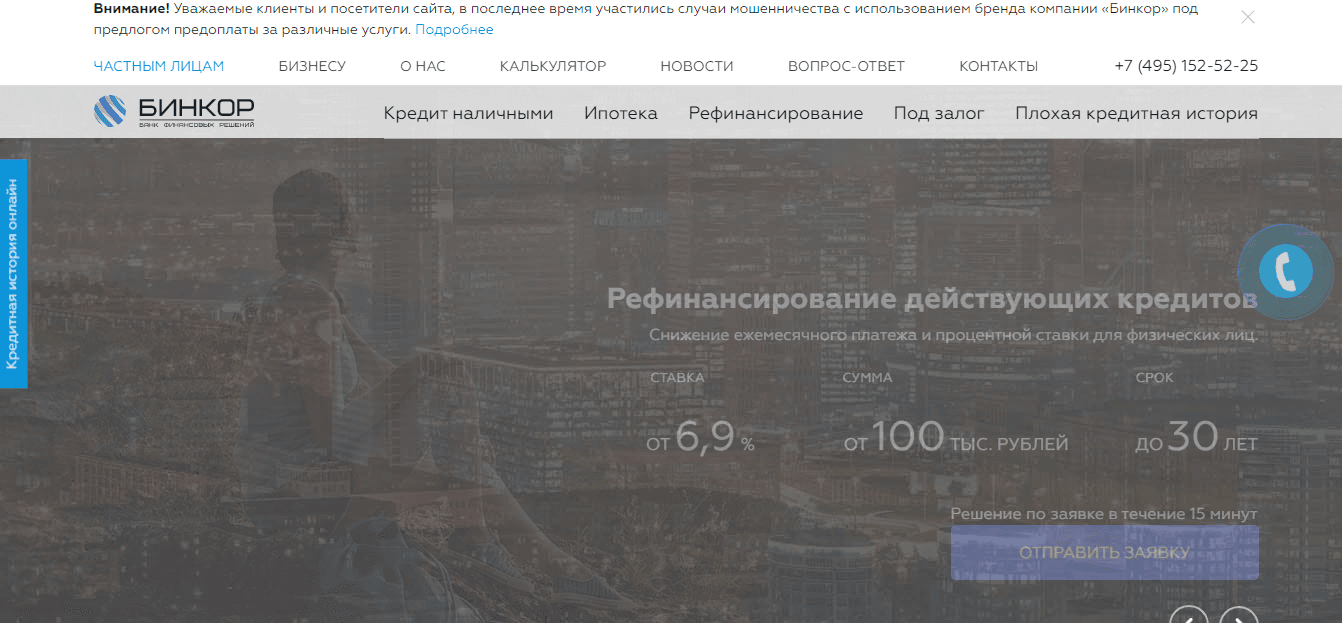
Task: Open the Контакты page
Action: pyautogui.click(x=998, y=66)
